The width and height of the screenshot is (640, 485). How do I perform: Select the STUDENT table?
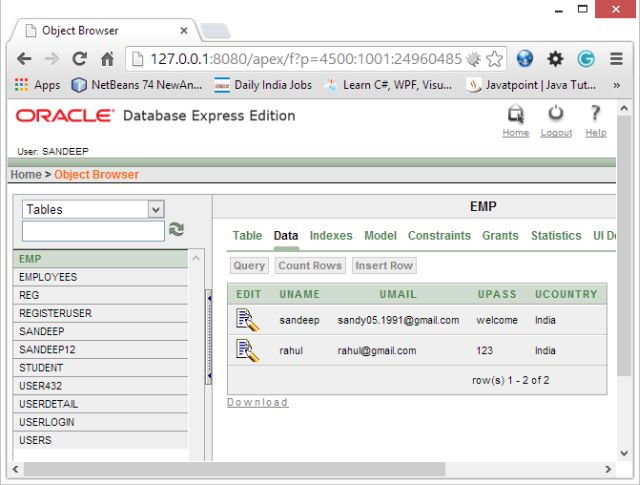(101, 368)
